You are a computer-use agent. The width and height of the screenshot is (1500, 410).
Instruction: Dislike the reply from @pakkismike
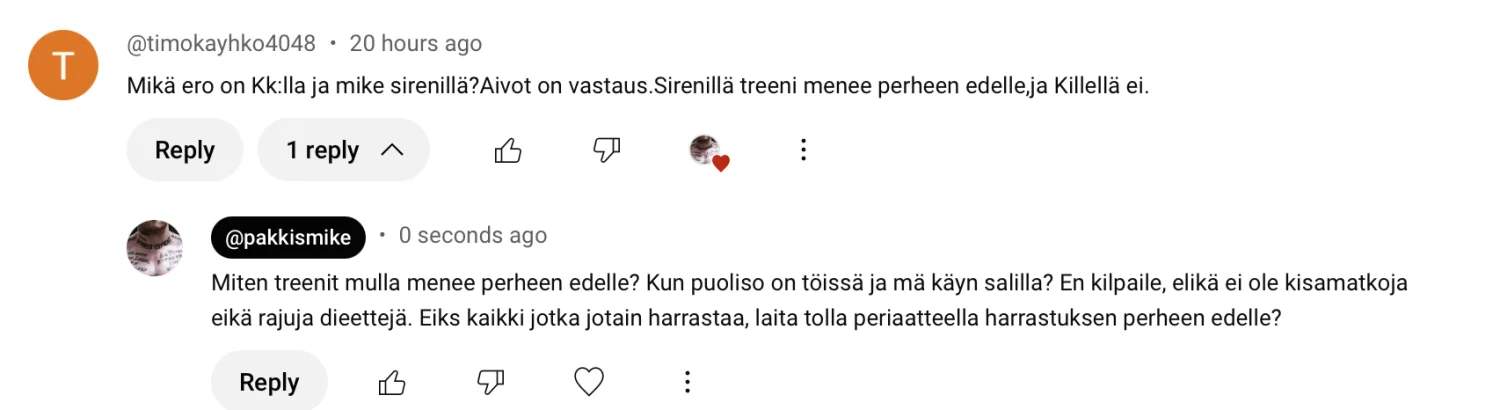click(x=490, y=382)
